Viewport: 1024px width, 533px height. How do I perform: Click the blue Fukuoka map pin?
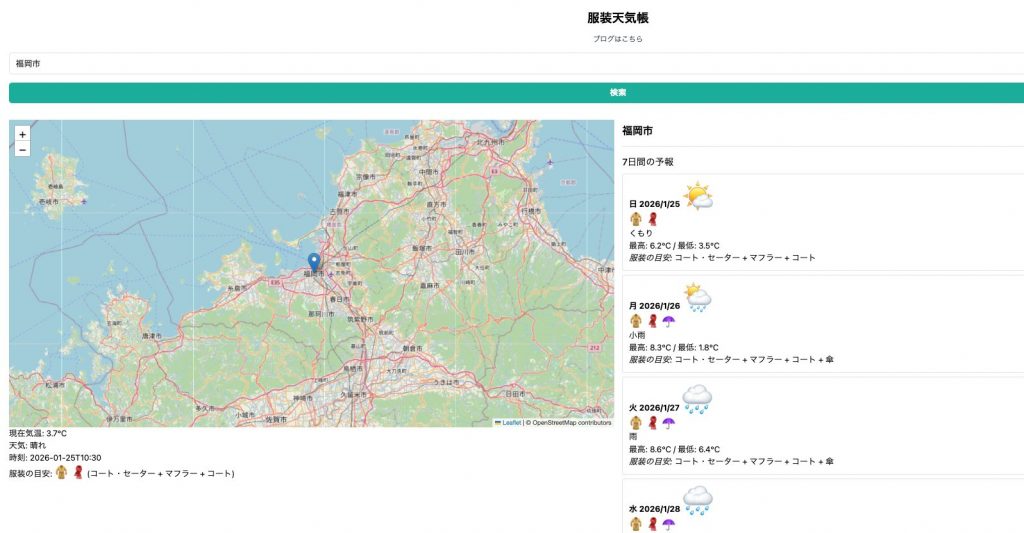tap(314, 263)
